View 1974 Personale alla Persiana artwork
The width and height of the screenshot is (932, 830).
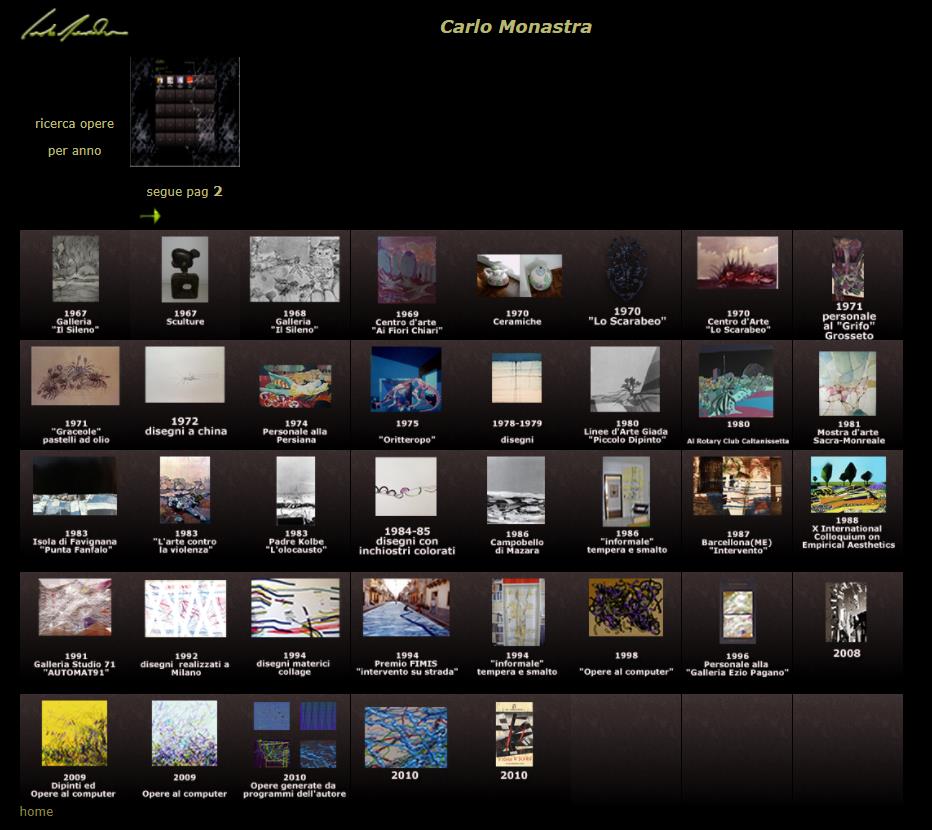[x=295, y=386]
